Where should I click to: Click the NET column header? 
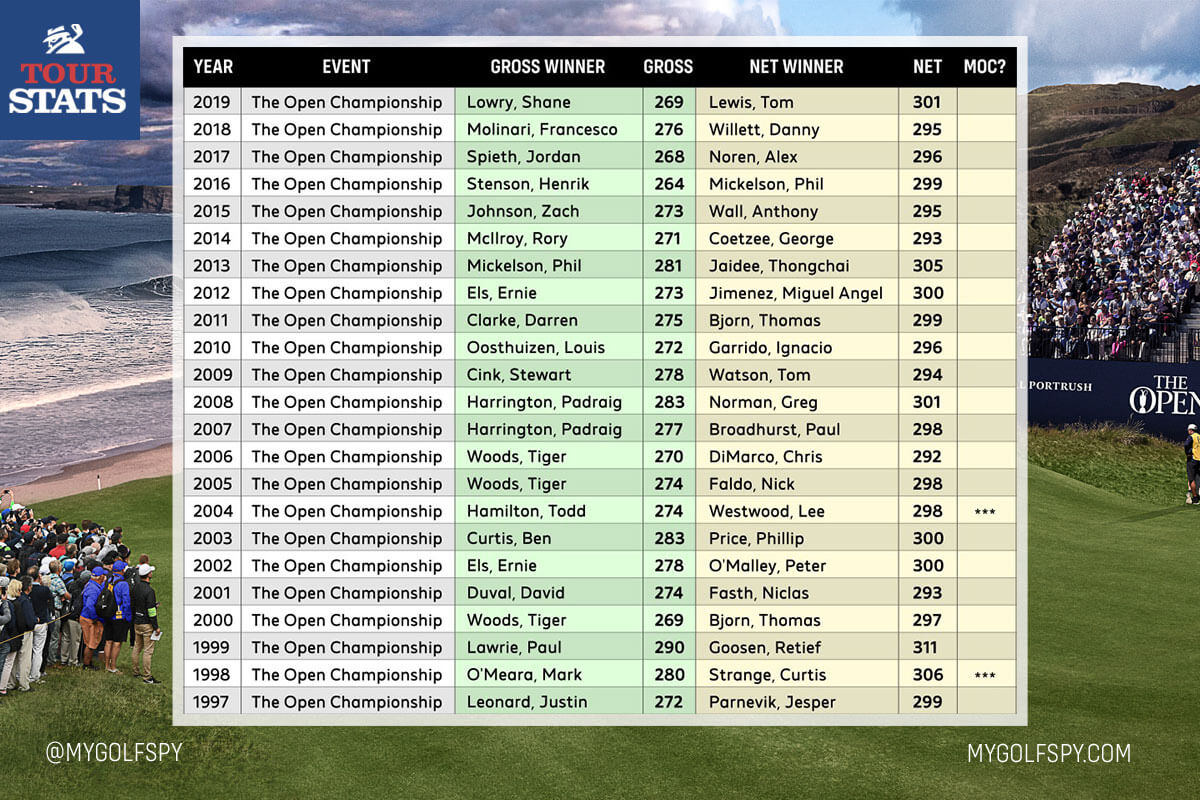[x=927, y=67]
